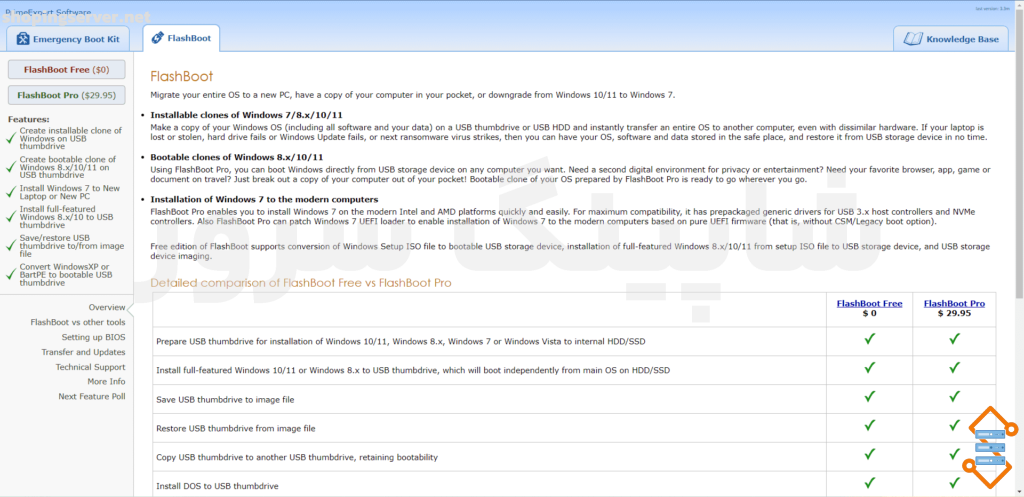
Task: Click 'Copy USB thumbdrive to another USB thumbdrive' text
Action: tap(297, 457)
